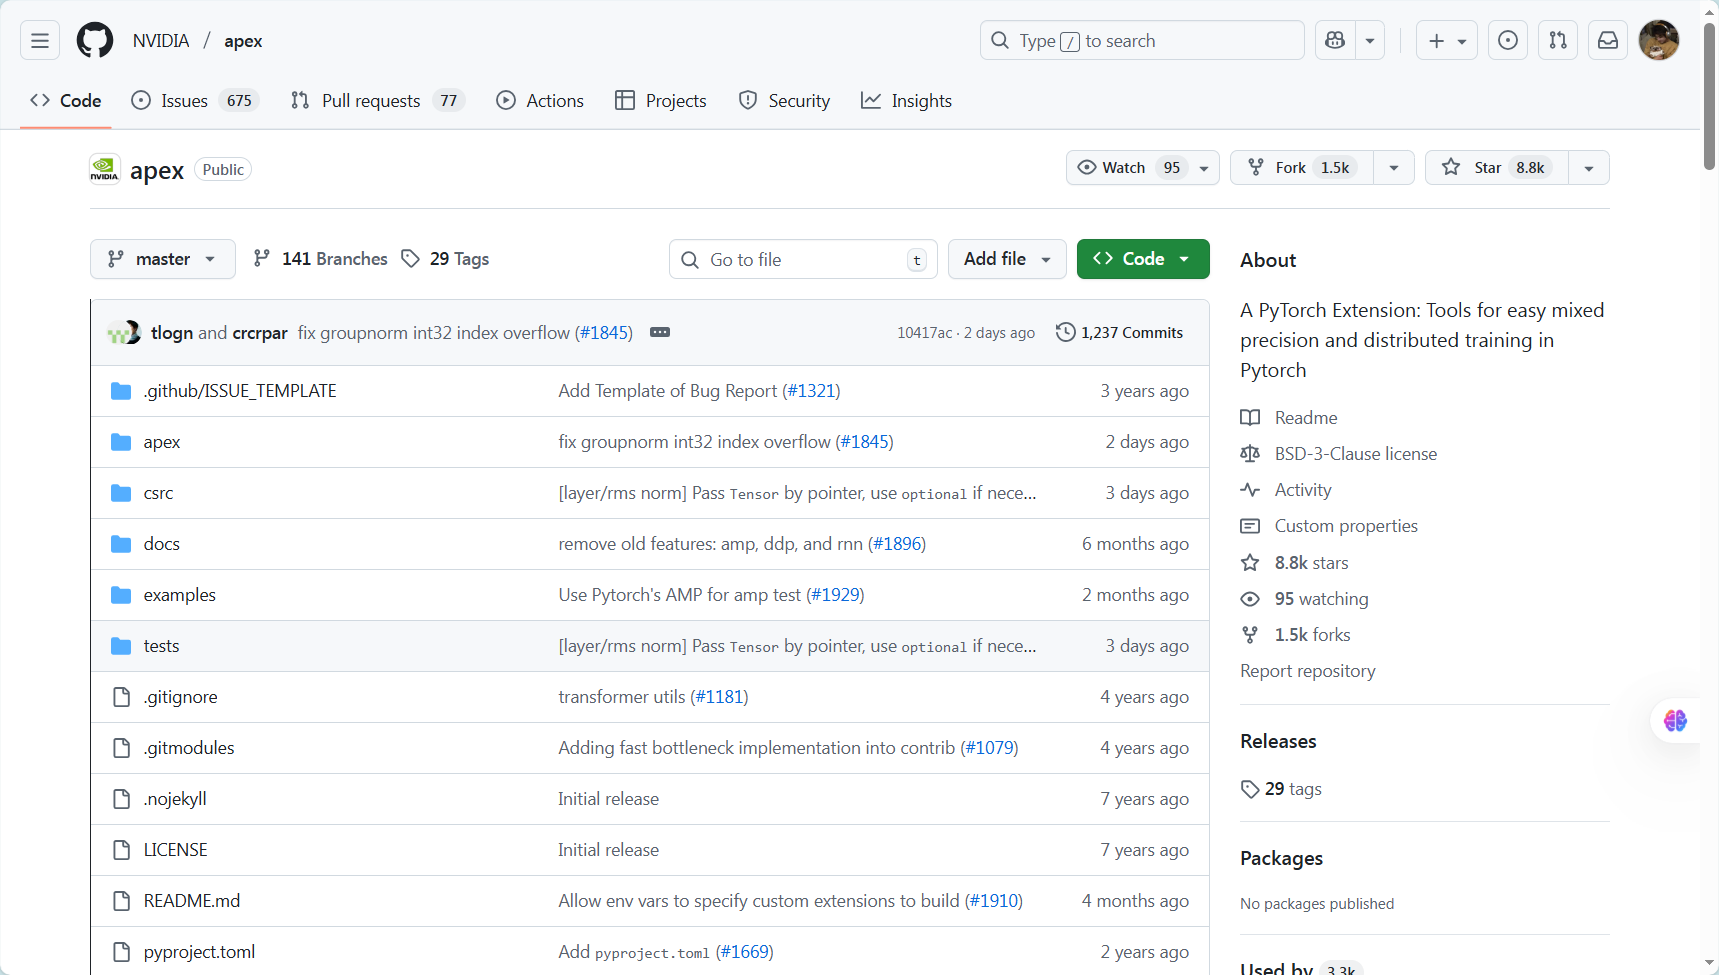View the 29 Tags link near branches
Image resolution: width=1719 pixels, height=975 pixels.
point(445,259)
